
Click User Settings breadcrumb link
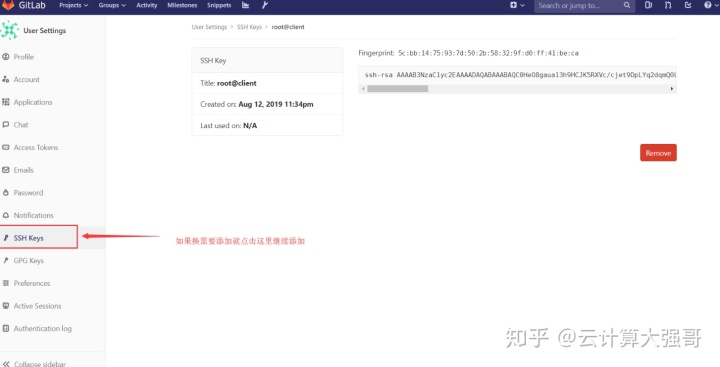coord(209,27)
